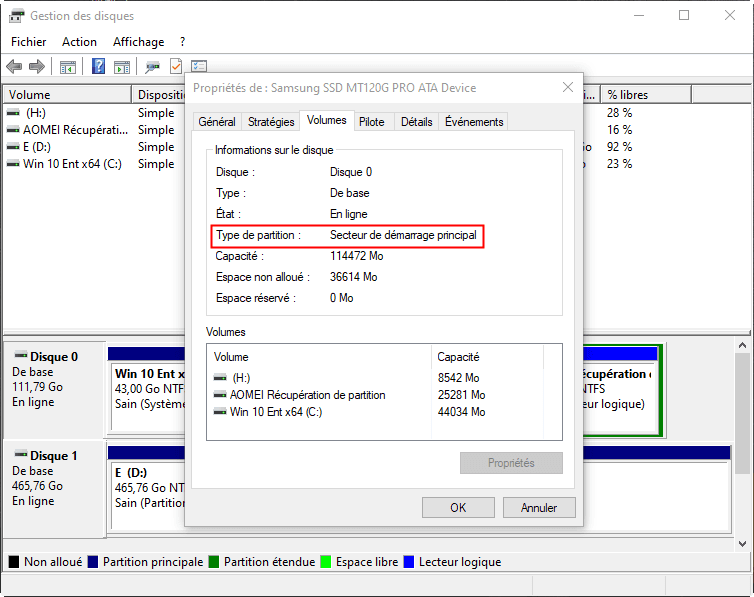Click the 92 % free value
This screenshot has width=754, height=597.
click(619, 147)
